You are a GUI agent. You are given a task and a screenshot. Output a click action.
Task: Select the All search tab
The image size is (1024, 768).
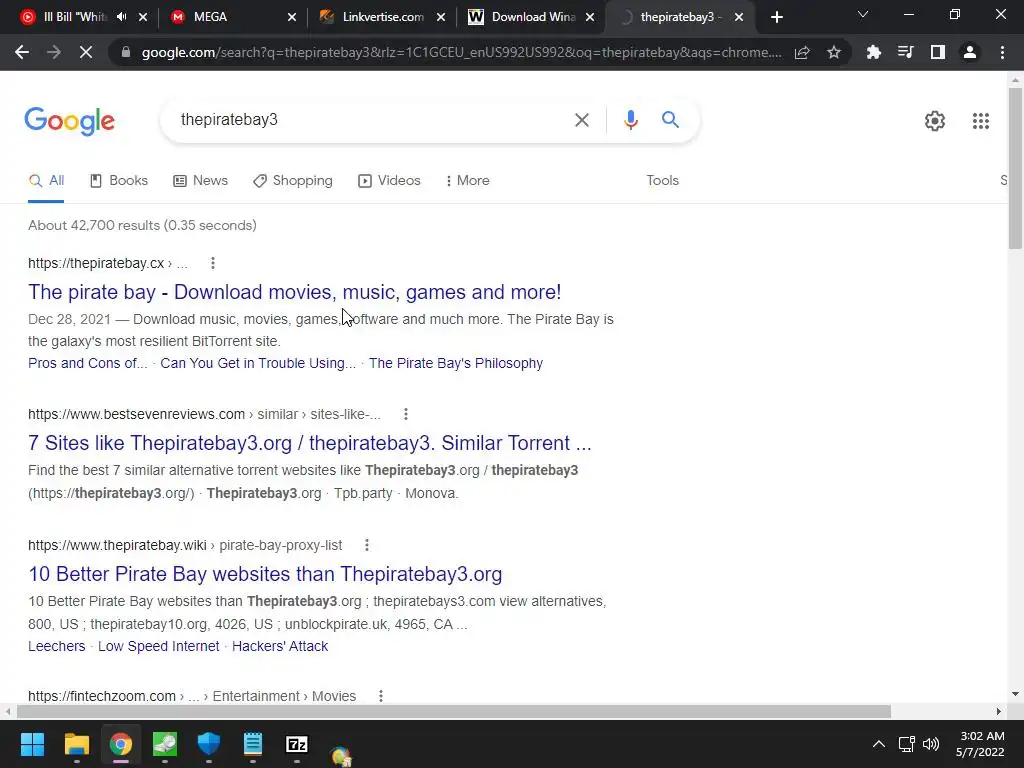point(46,180)
